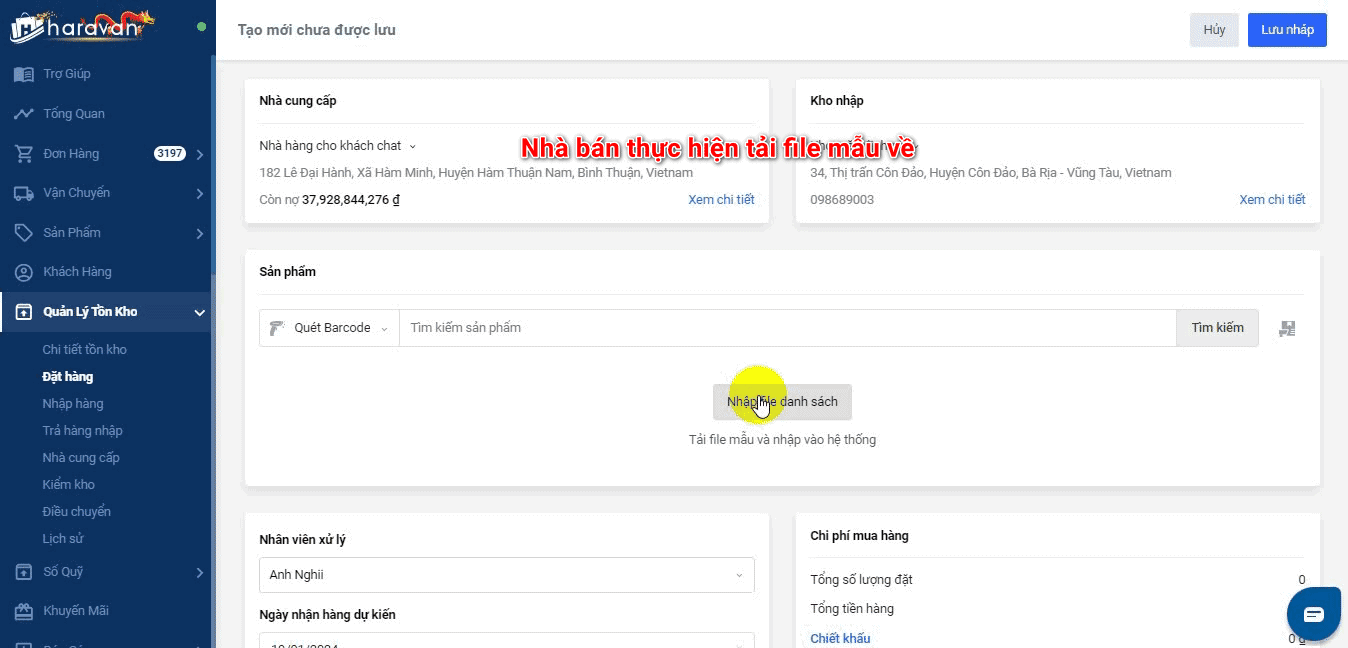Click the Sổ Quỹ wallet icon

(x=23, y=572)
